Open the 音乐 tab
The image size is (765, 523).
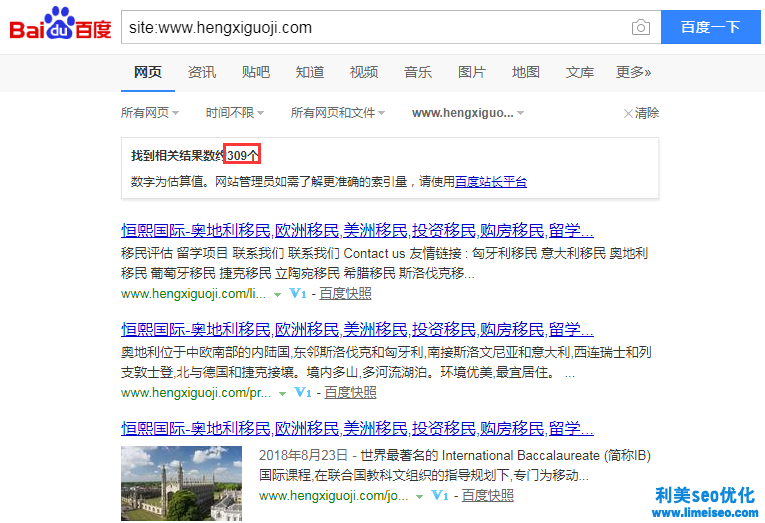[x=418, y=72]
